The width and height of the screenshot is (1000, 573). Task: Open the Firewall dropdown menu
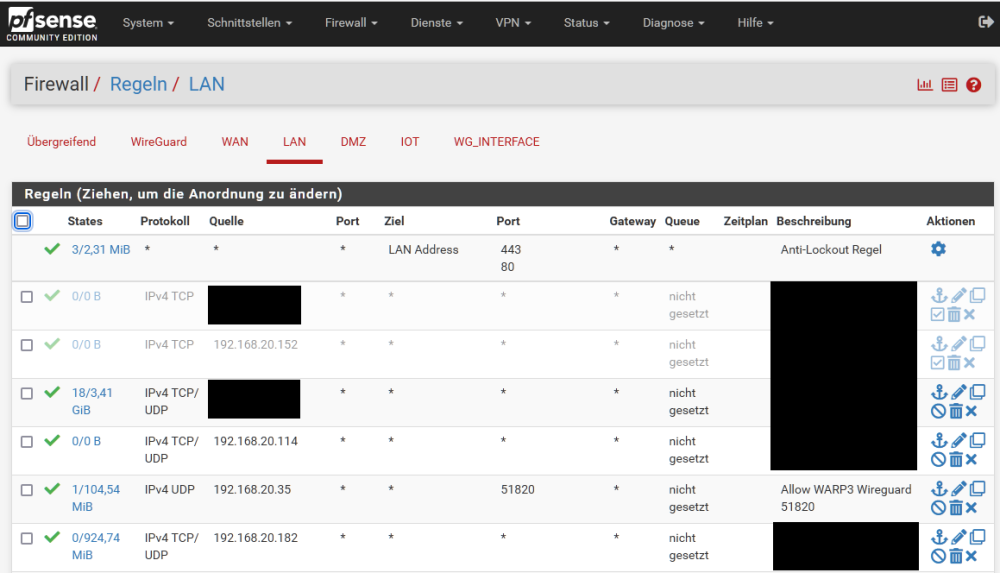[351, 22]
